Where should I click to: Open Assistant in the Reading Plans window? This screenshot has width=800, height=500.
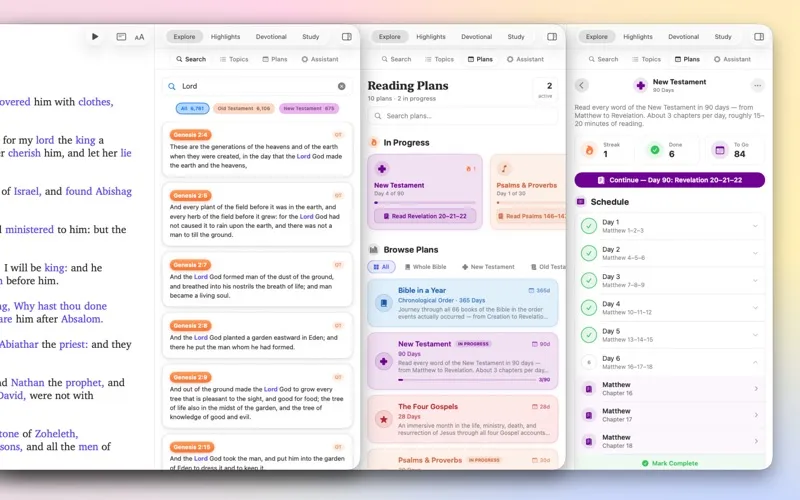coord(525,59)
